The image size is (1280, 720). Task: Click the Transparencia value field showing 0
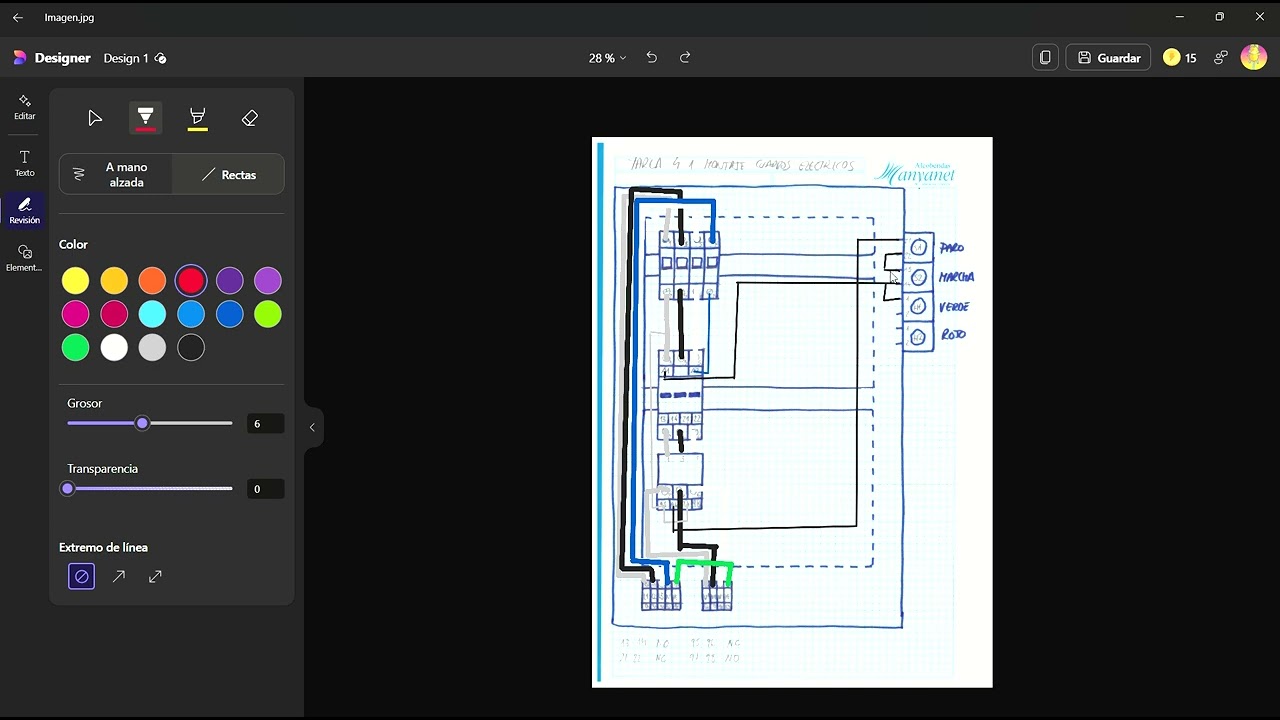pos(266,489)
